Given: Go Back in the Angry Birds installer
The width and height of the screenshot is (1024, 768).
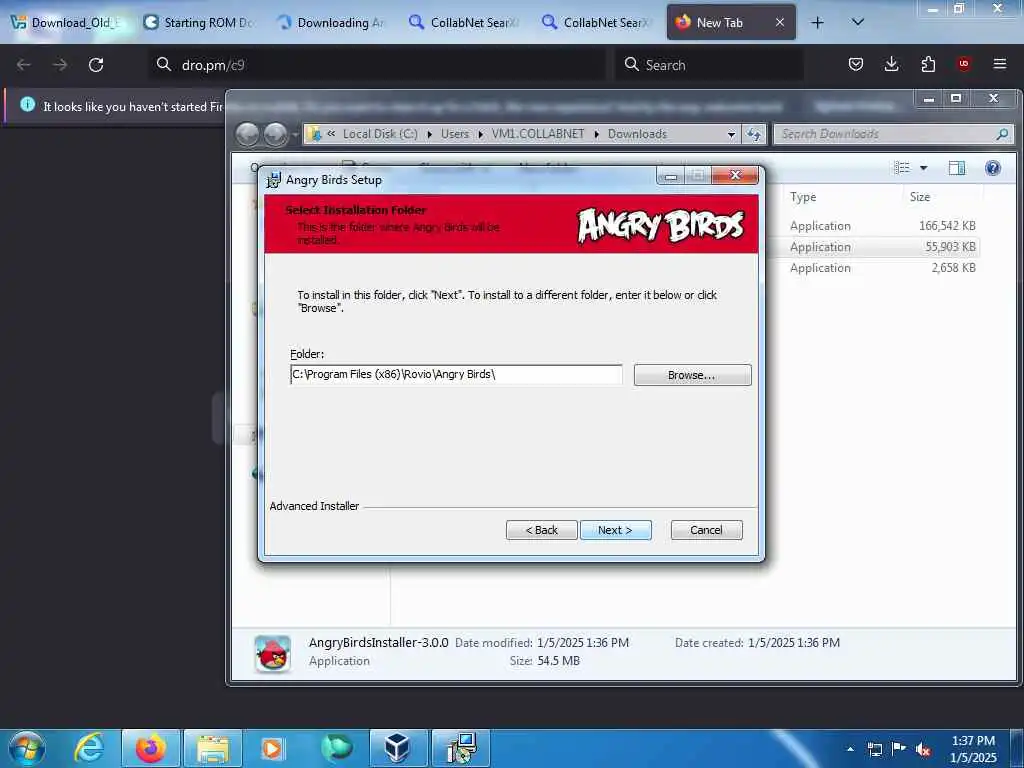Looking at the screenshot, I should click(541, 530).
